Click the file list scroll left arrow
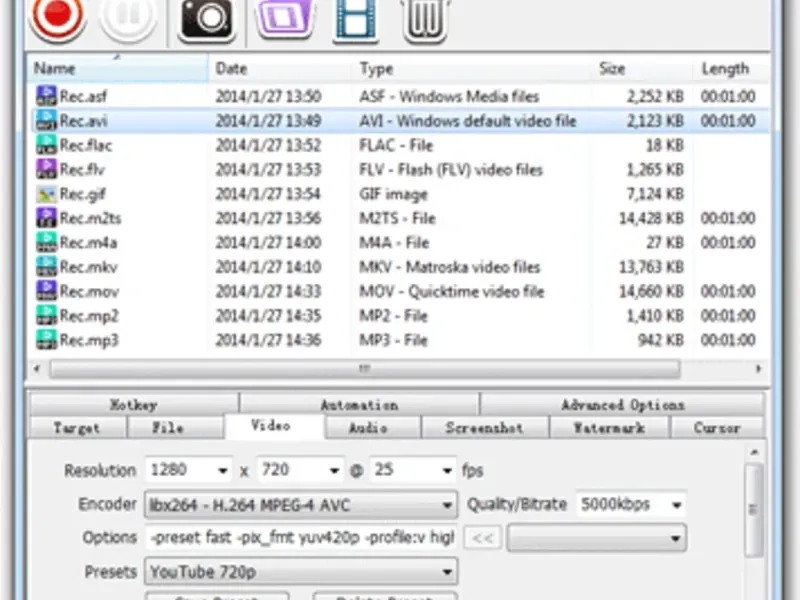The width and height of the screenshot is (800, 600). 36,368
